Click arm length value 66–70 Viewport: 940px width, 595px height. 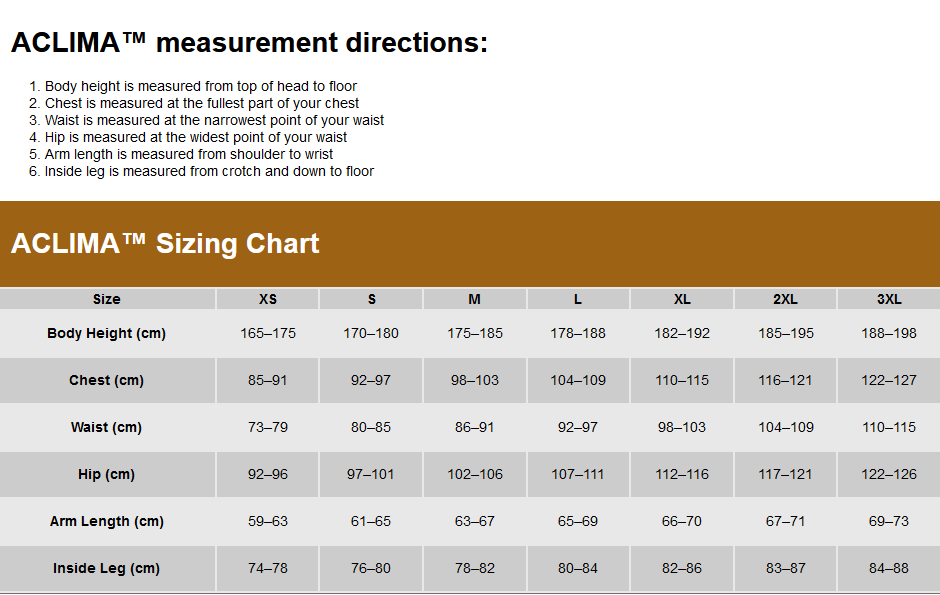(x=682, y=521)
